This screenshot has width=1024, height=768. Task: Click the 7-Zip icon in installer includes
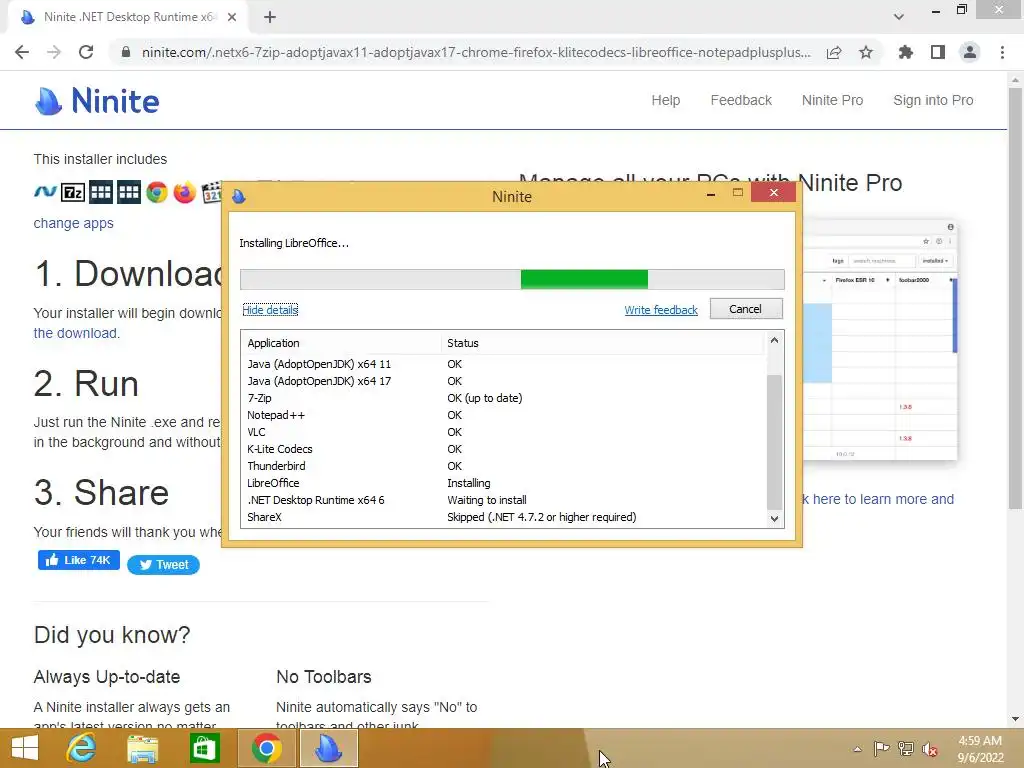click(73, 193)
